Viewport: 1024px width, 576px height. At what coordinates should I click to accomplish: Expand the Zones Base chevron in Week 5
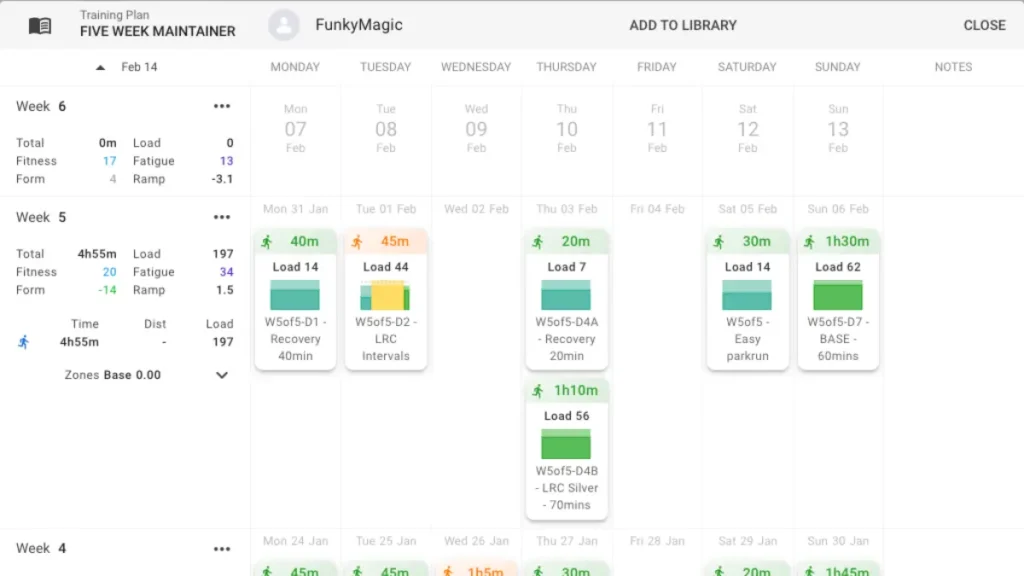point(221,375)
